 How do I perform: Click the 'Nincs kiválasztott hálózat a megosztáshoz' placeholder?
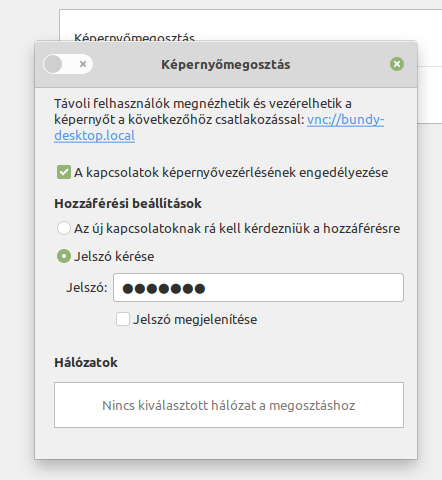pos(229,405)
